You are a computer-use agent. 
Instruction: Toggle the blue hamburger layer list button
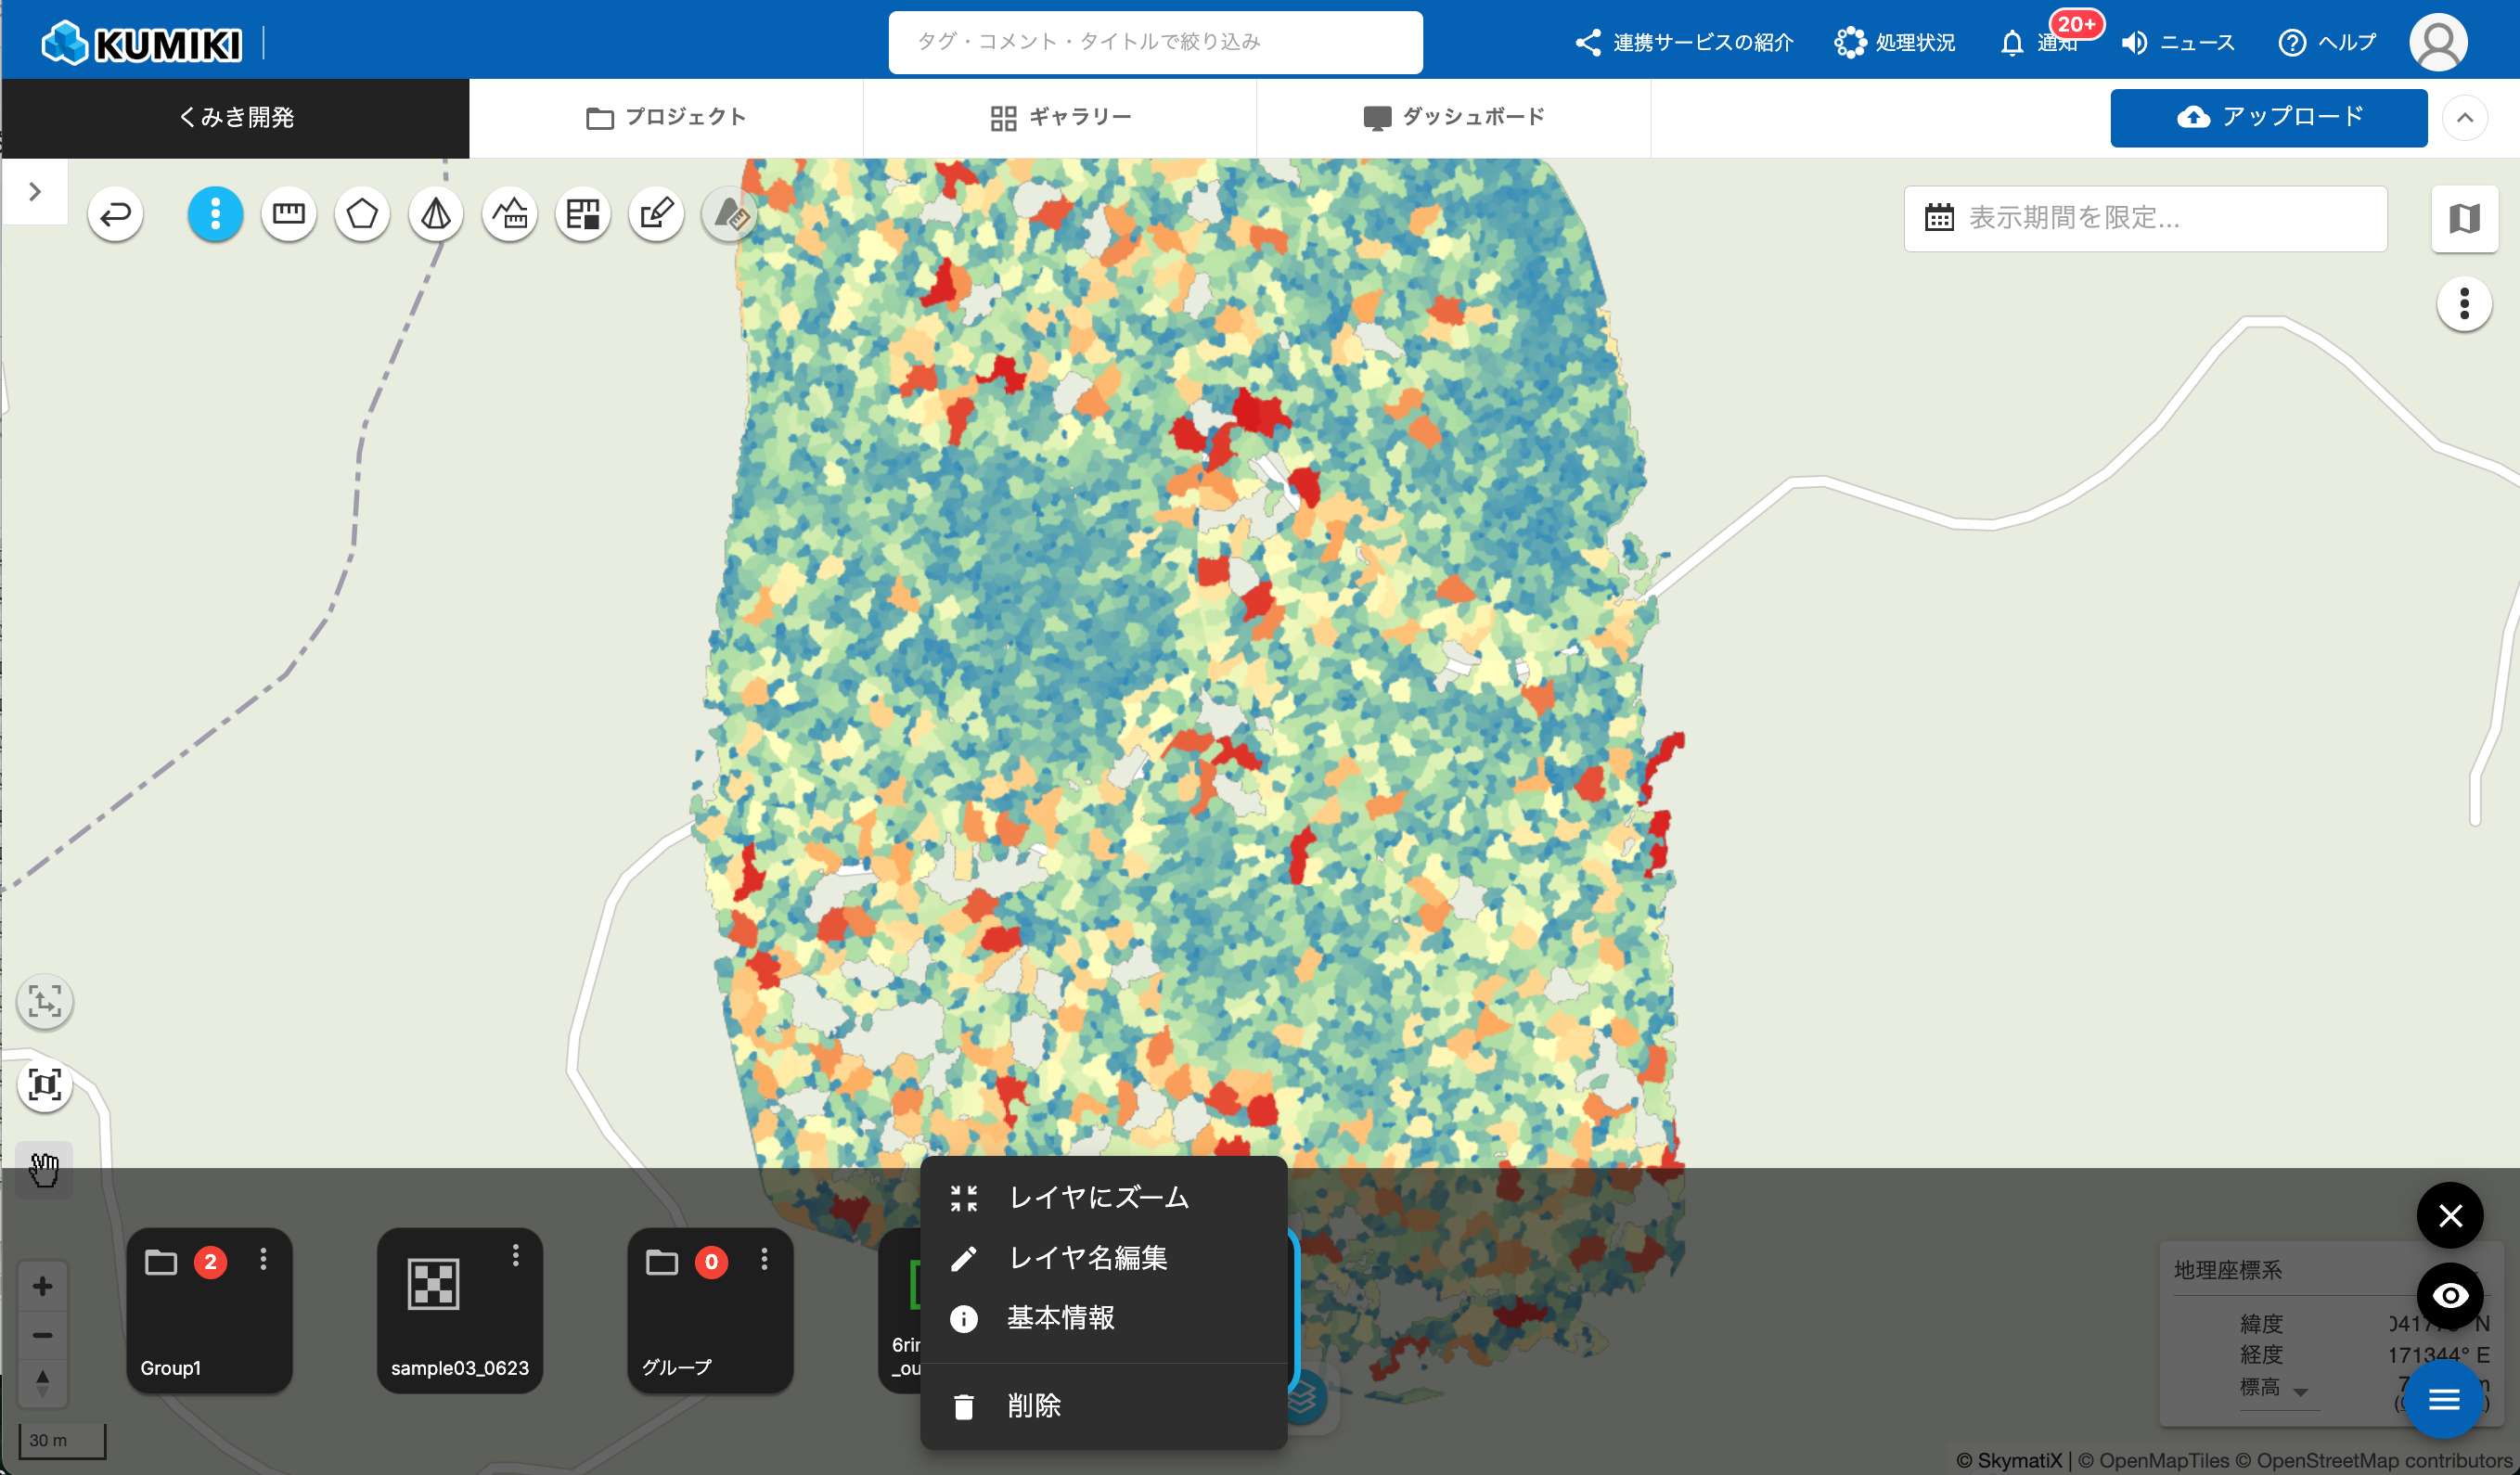(x=2443, y=1399)
